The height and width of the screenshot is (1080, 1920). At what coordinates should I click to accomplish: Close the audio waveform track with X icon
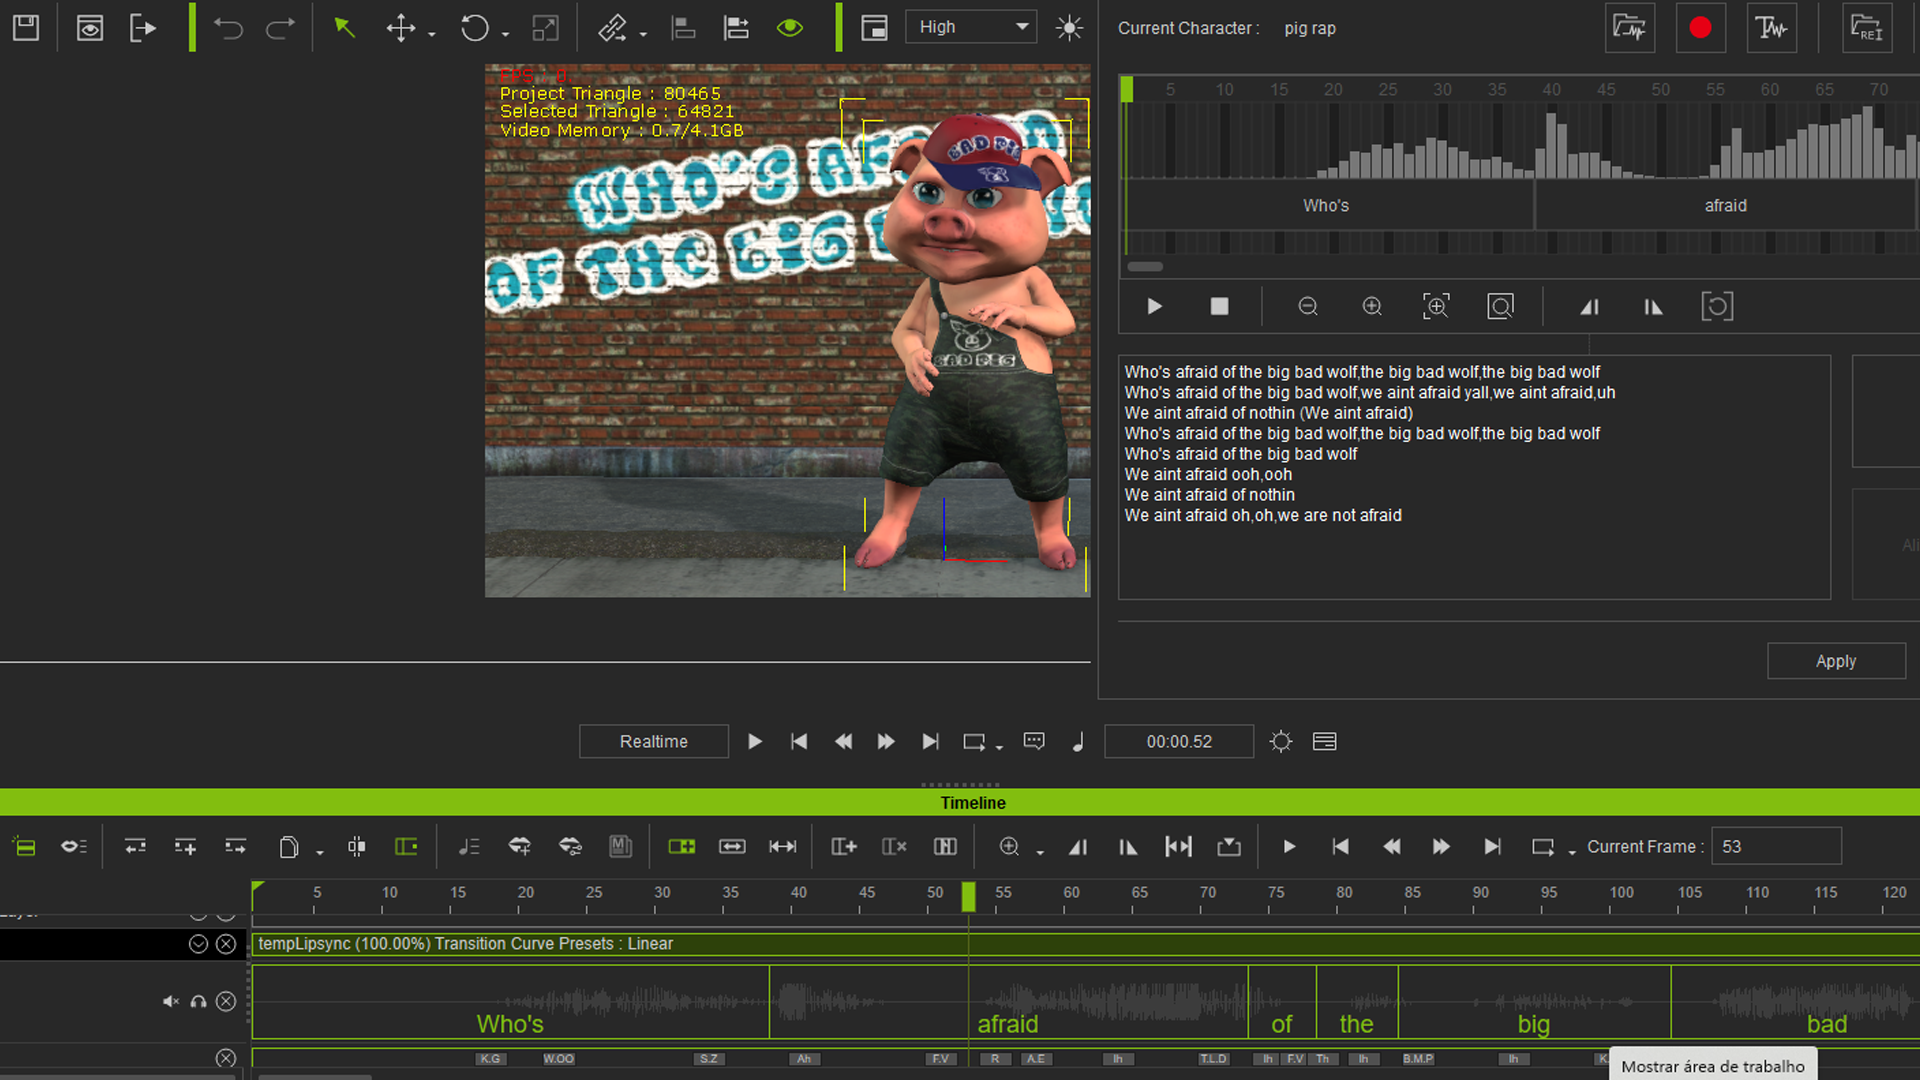pos(226,1001)
